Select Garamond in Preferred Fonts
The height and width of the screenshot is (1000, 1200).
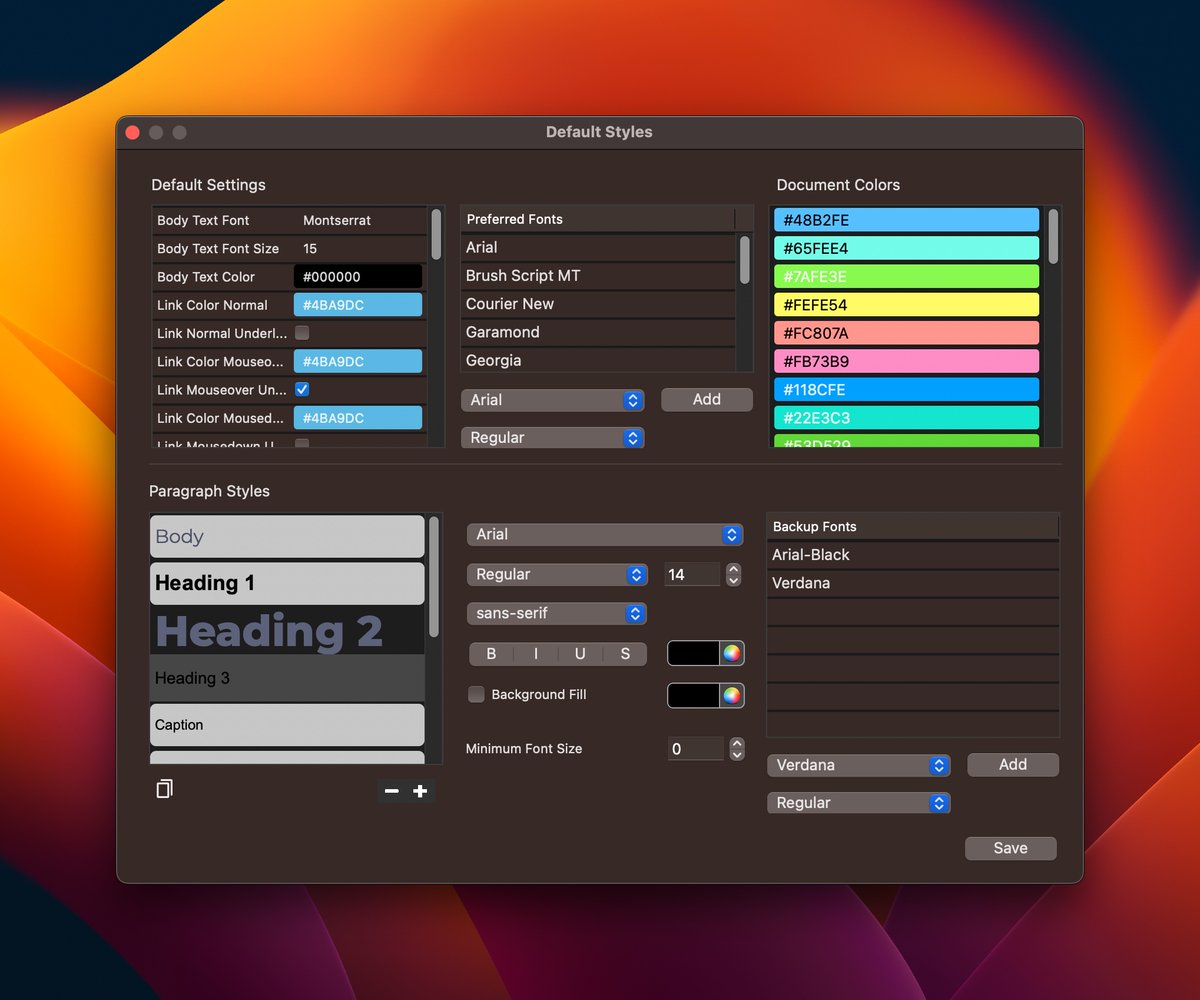pyautogui.click(x=598, y=332)
